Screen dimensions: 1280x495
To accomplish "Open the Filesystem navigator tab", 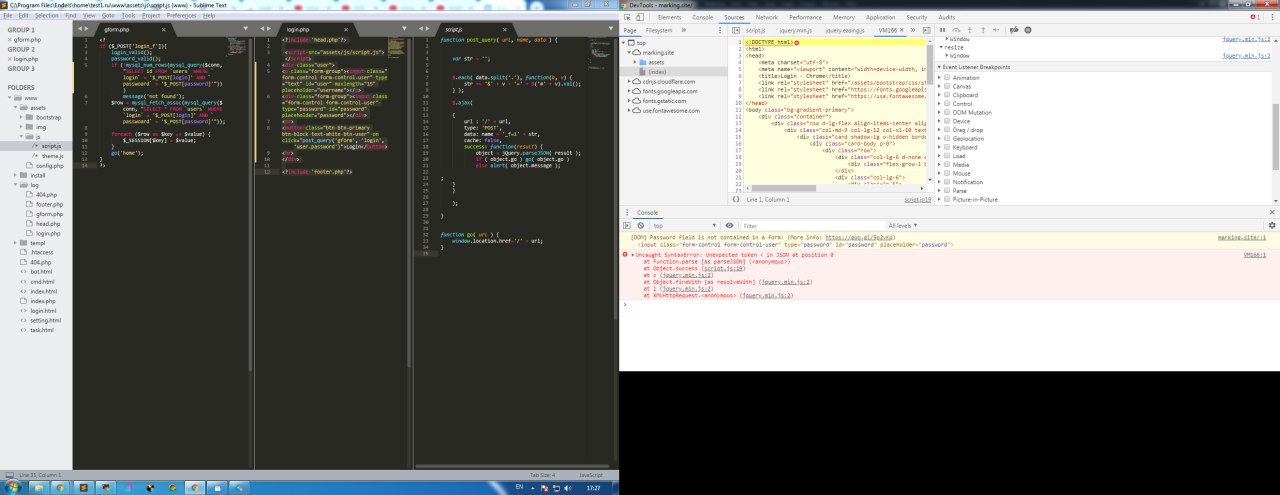I will [x=660, y=31].
